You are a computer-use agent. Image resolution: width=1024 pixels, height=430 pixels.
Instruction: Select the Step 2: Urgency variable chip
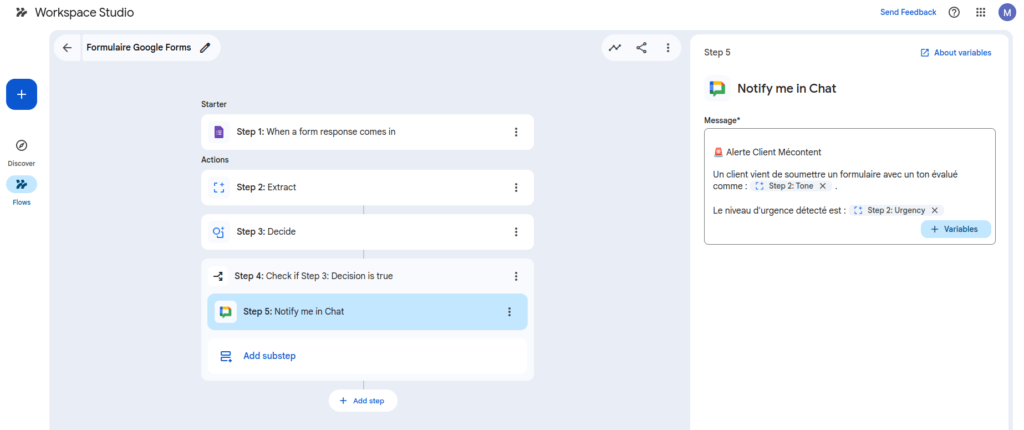pyautogui.click(x=897, y=210)
